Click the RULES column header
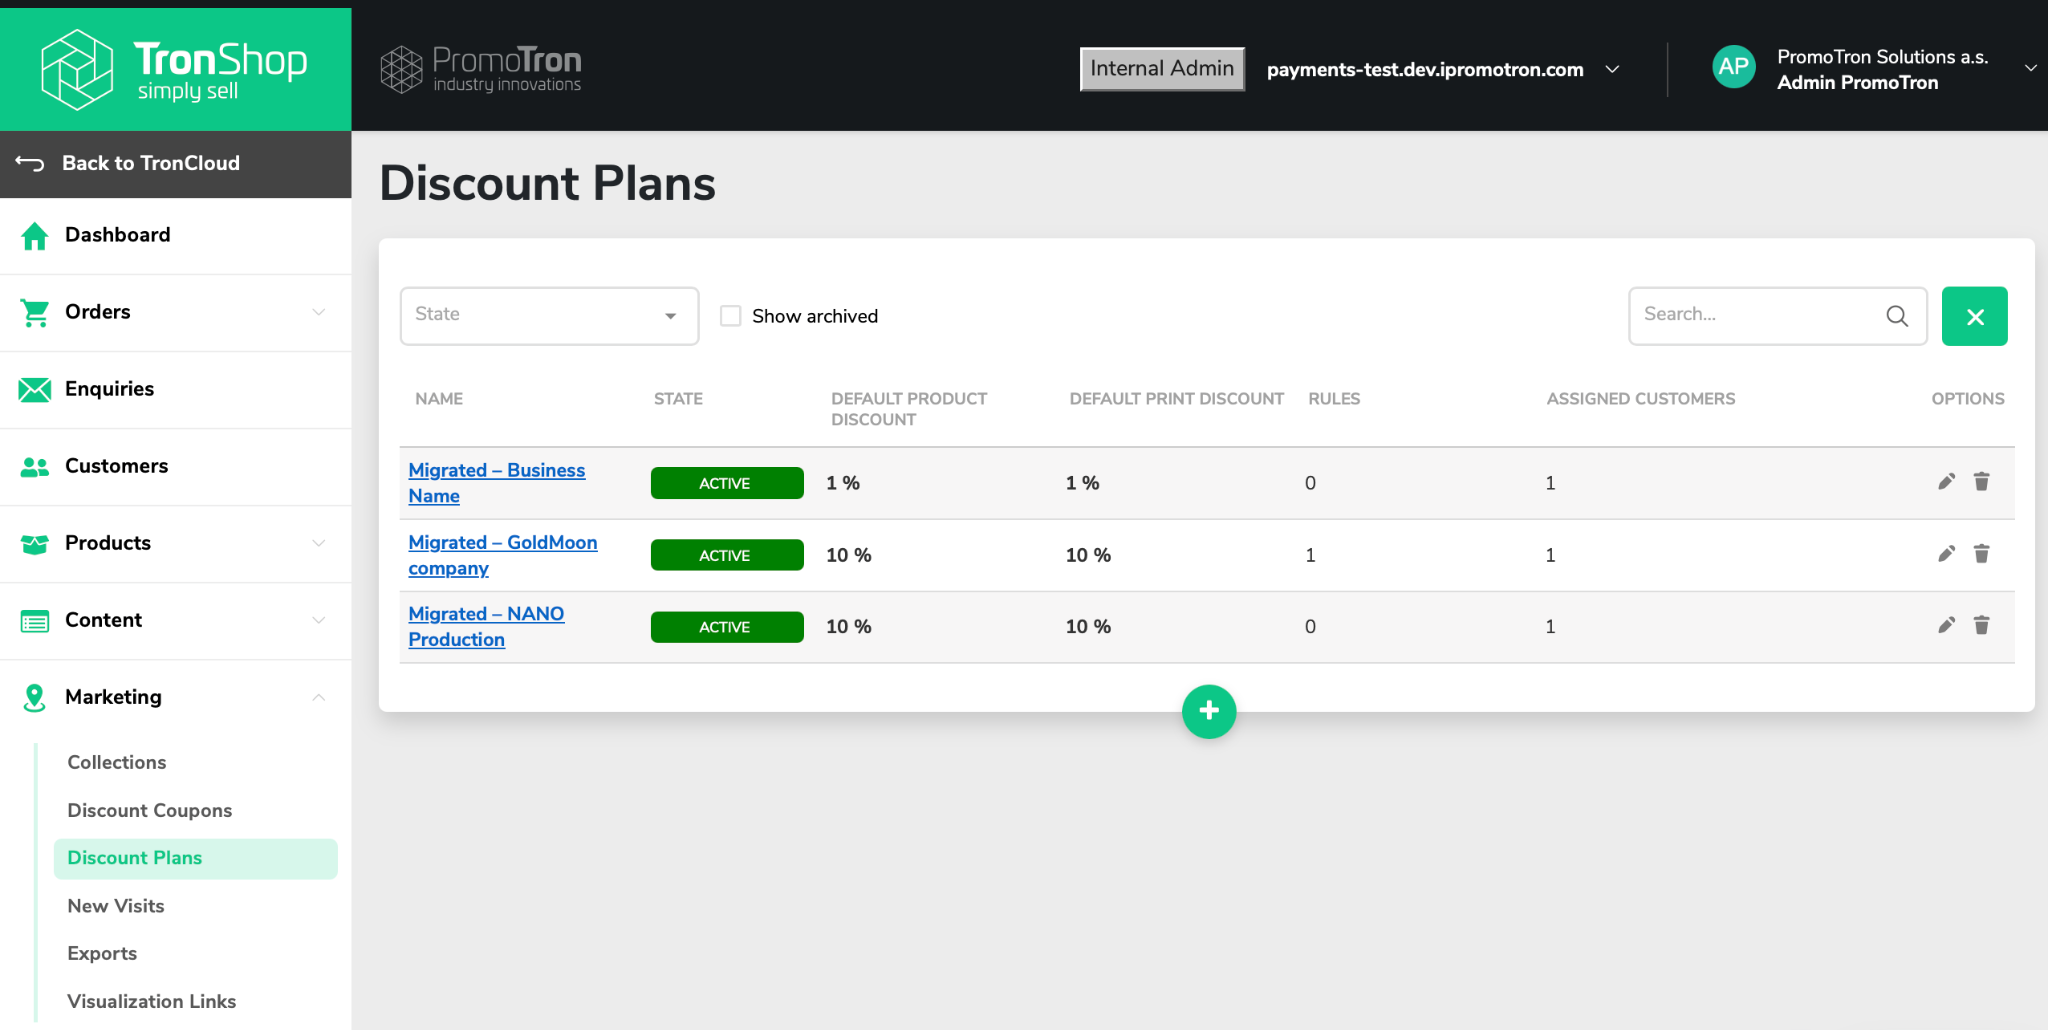2048x1030 pixels. point(1334,399)
